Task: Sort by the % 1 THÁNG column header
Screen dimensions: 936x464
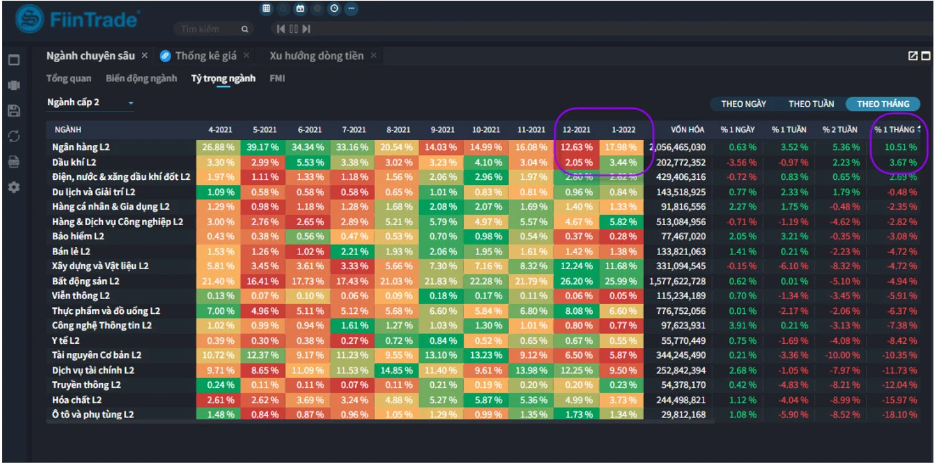Action: tap(895, 130)
